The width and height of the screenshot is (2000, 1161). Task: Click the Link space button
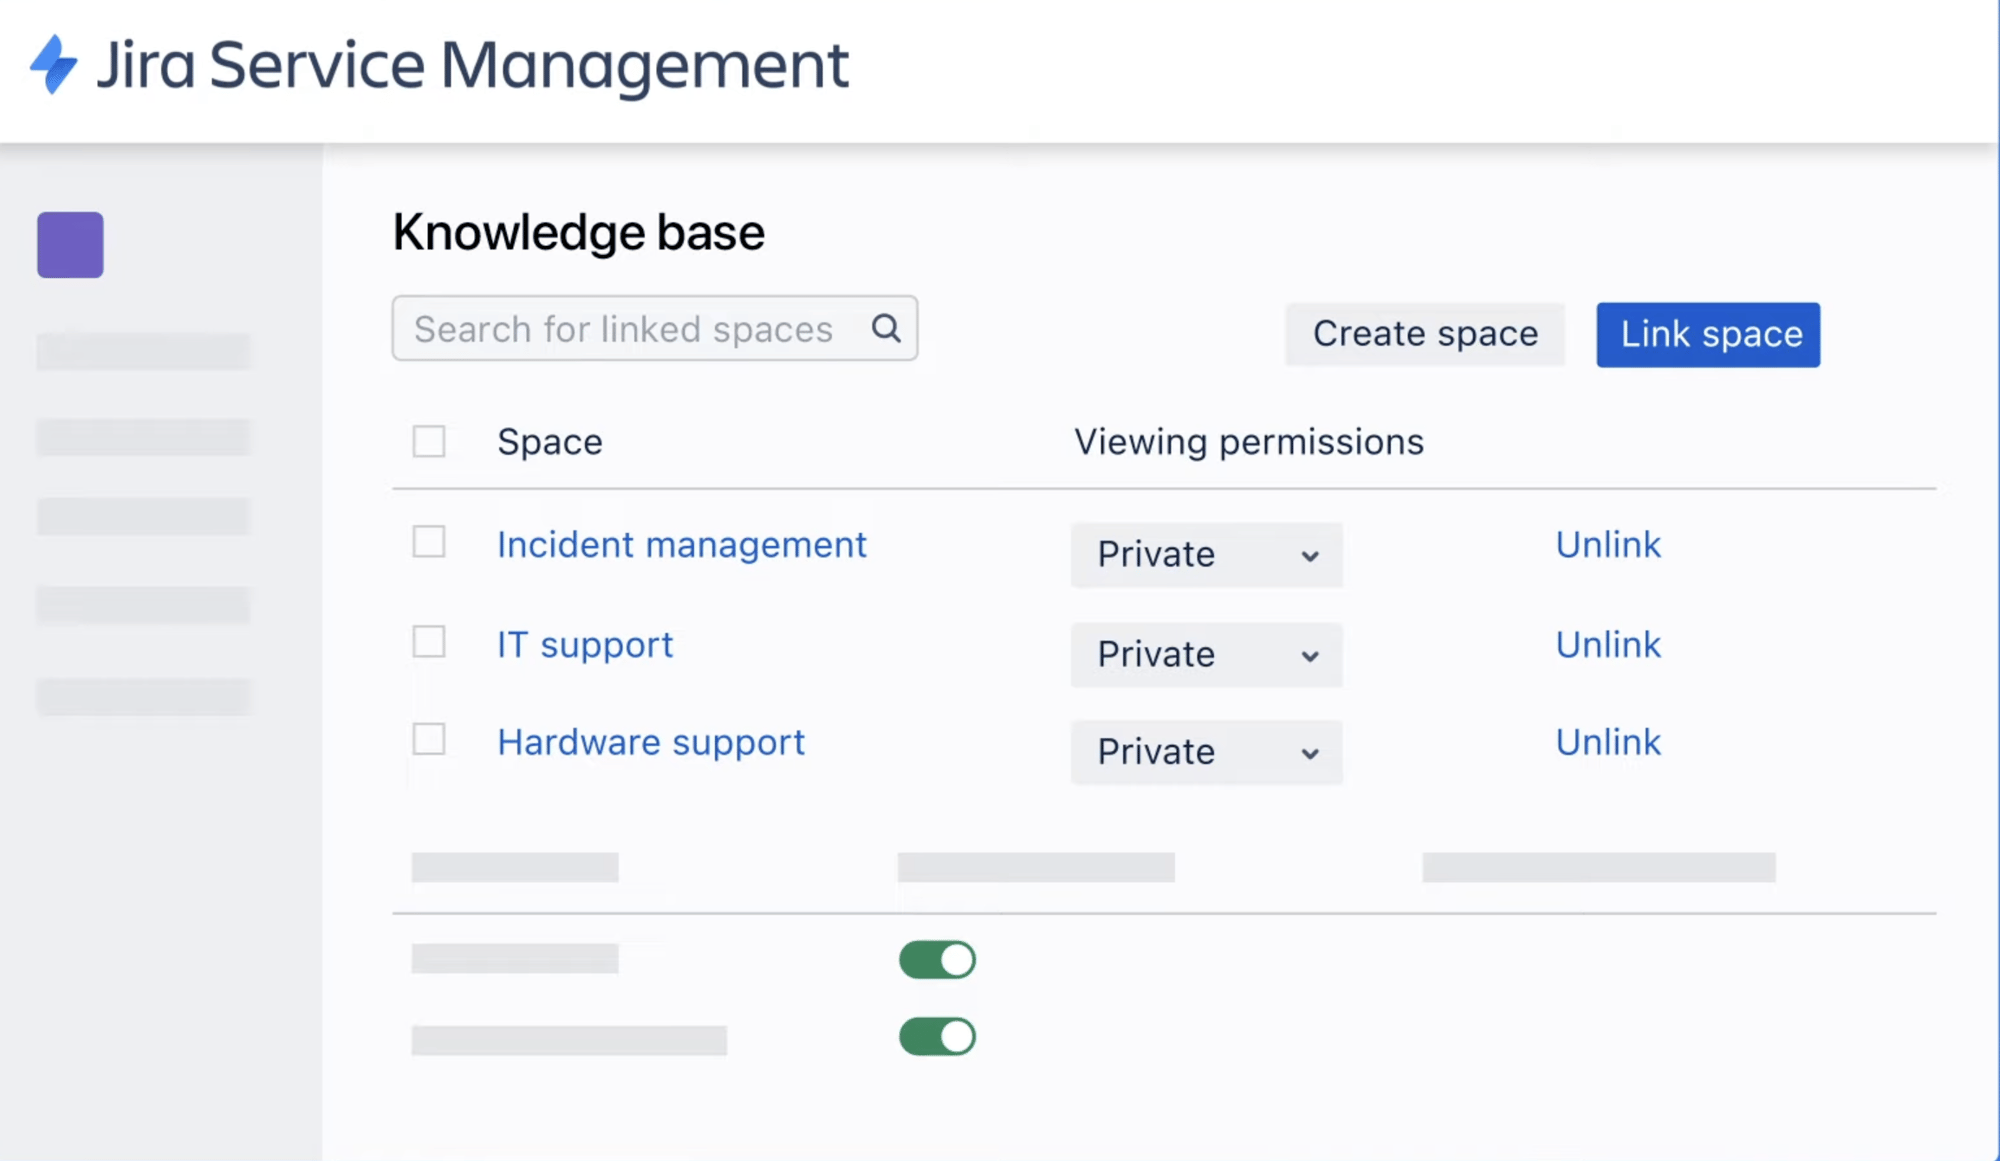(x=1708, y=334)
